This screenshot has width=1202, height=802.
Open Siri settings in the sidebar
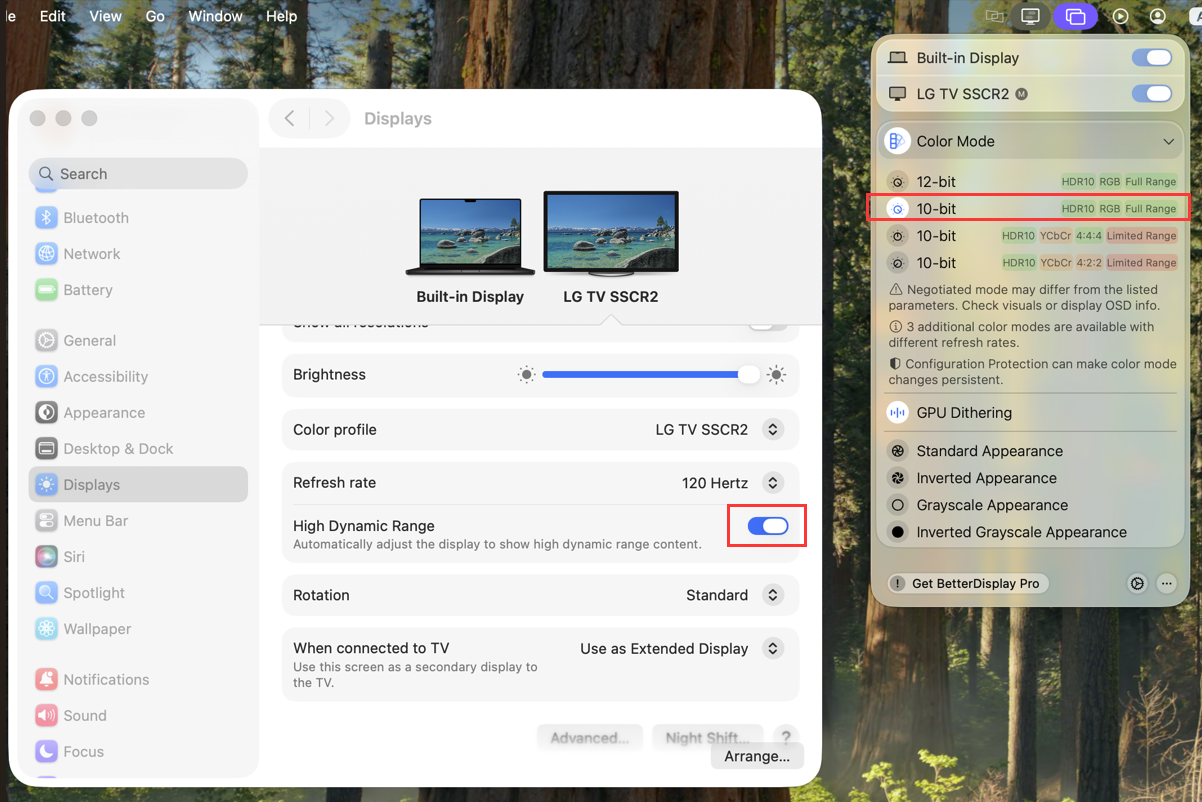138,557
